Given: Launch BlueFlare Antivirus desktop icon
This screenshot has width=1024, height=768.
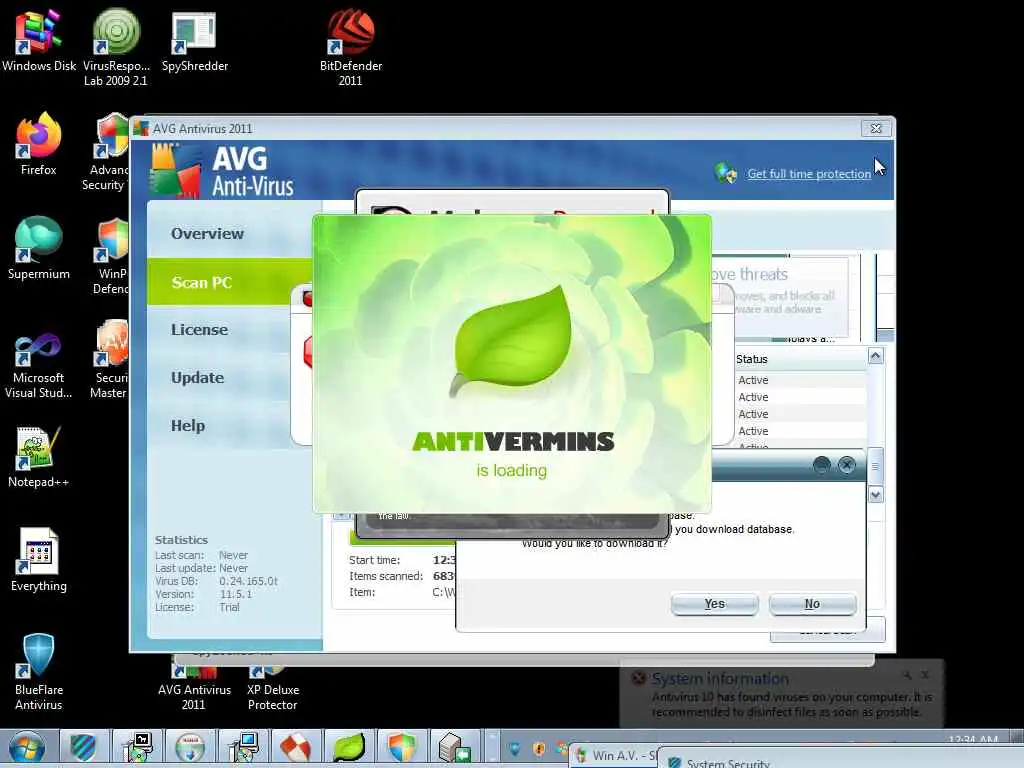Looking at the screenshot, I should tap(39, 672).
